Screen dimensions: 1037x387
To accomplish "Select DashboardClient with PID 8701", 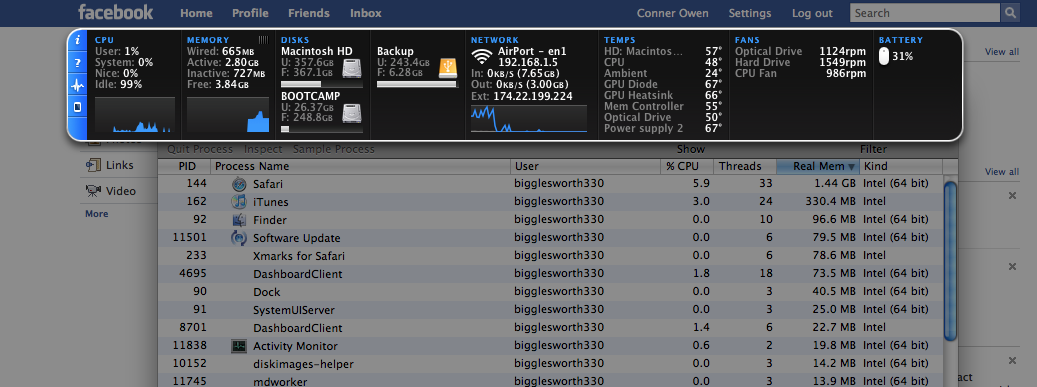I will click(x=550, y=328).
